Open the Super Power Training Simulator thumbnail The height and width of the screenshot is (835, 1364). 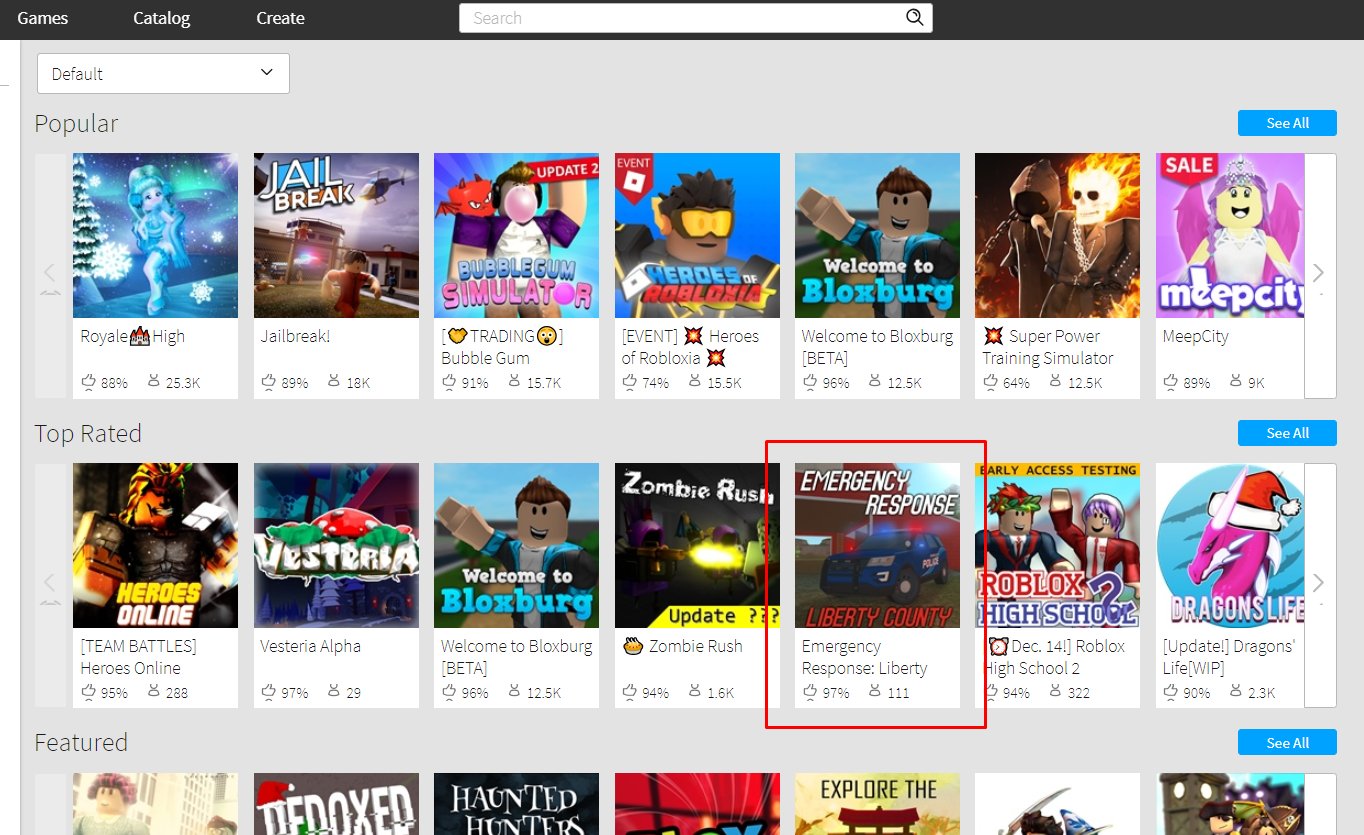tap(1058, 235)
